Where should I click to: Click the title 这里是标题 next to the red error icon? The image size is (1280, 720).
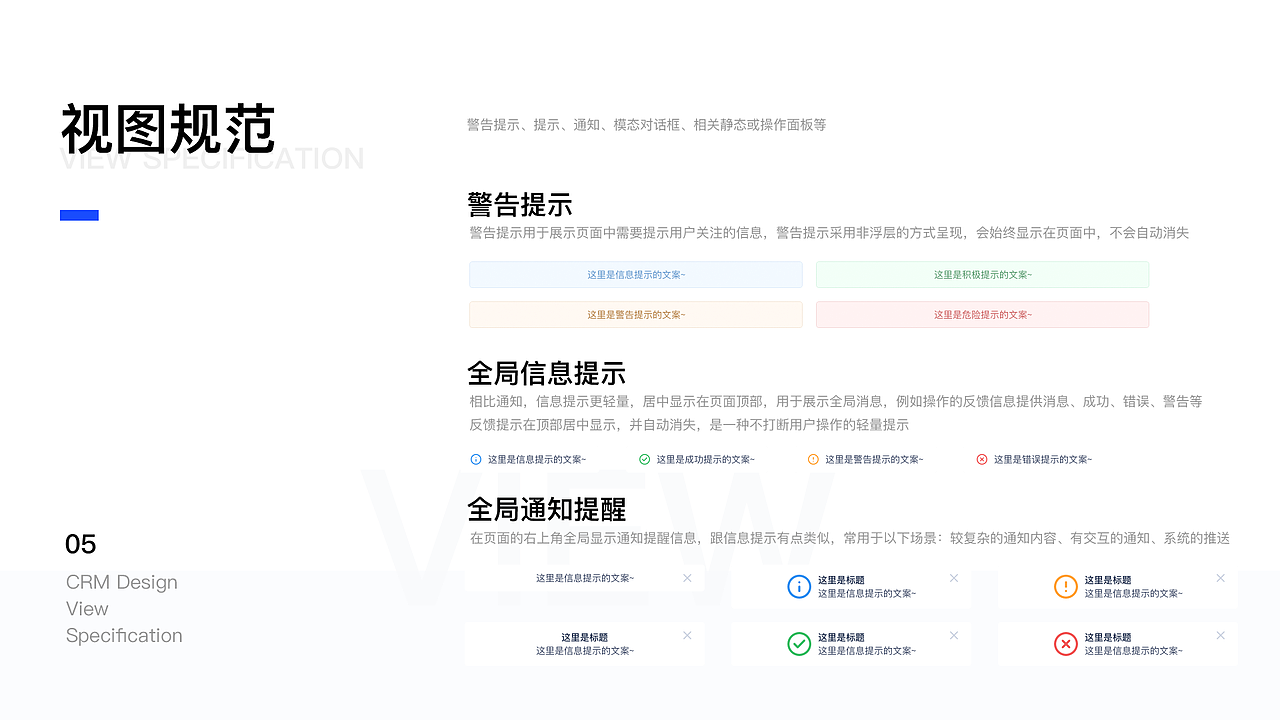coord(1108,637)
